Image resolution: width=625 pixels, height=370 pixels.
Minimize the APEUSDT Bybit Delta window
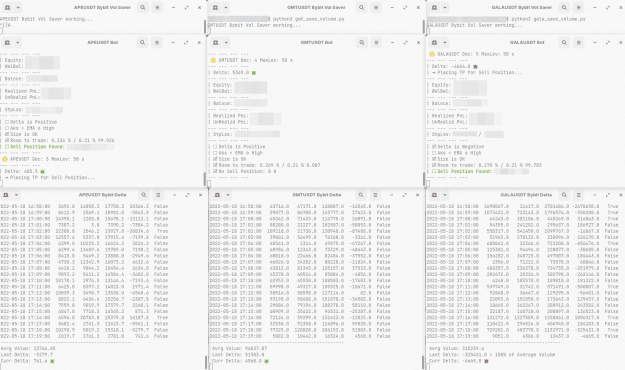(x=175, y=195)
